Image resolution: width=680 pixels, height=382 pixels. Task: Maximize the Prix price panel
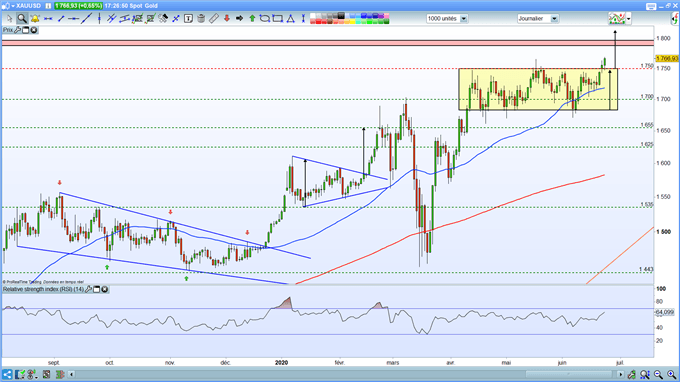pos(26,30)
